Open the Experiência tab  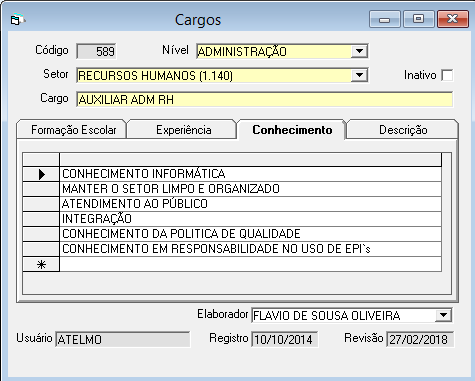tap(182, 130)
